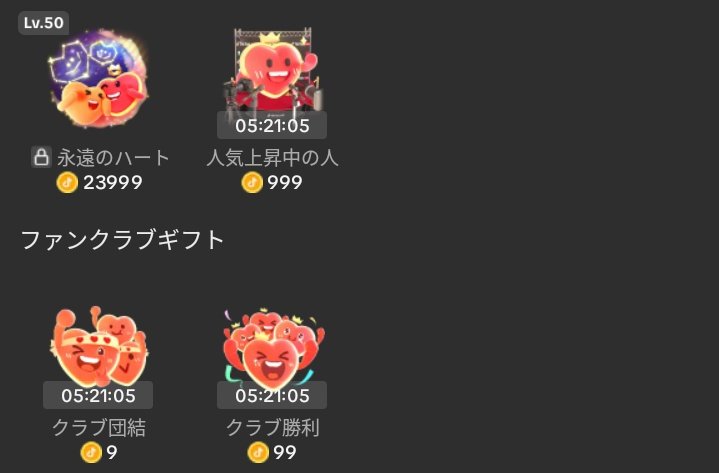The image size is (719, 473).
Task: Click the countdown timer on クラブ団結
Action: tap(98, 395)
